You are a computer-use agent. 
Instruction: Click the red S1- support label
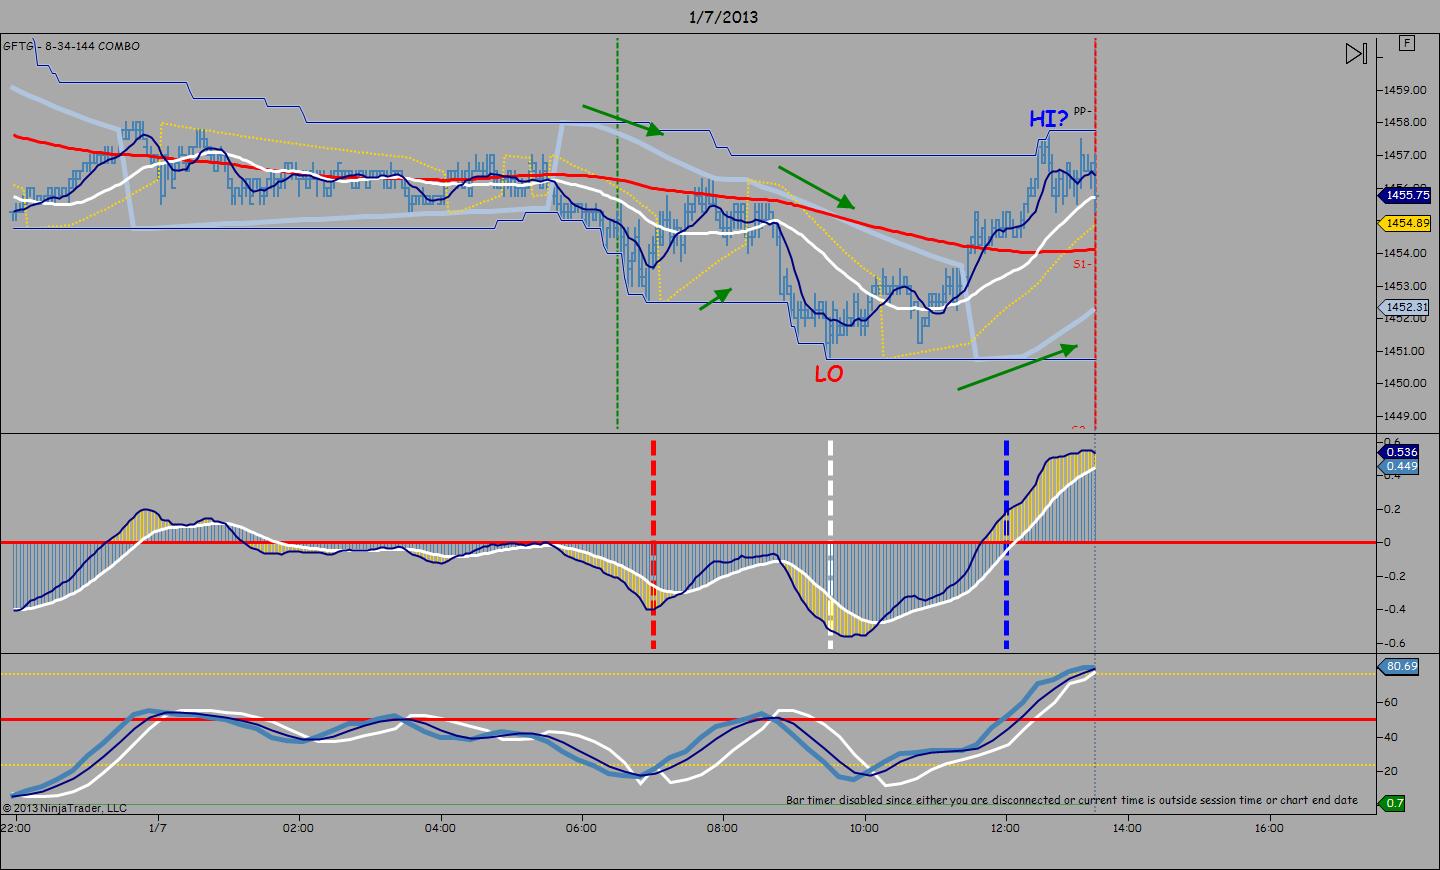point(1082,264)
